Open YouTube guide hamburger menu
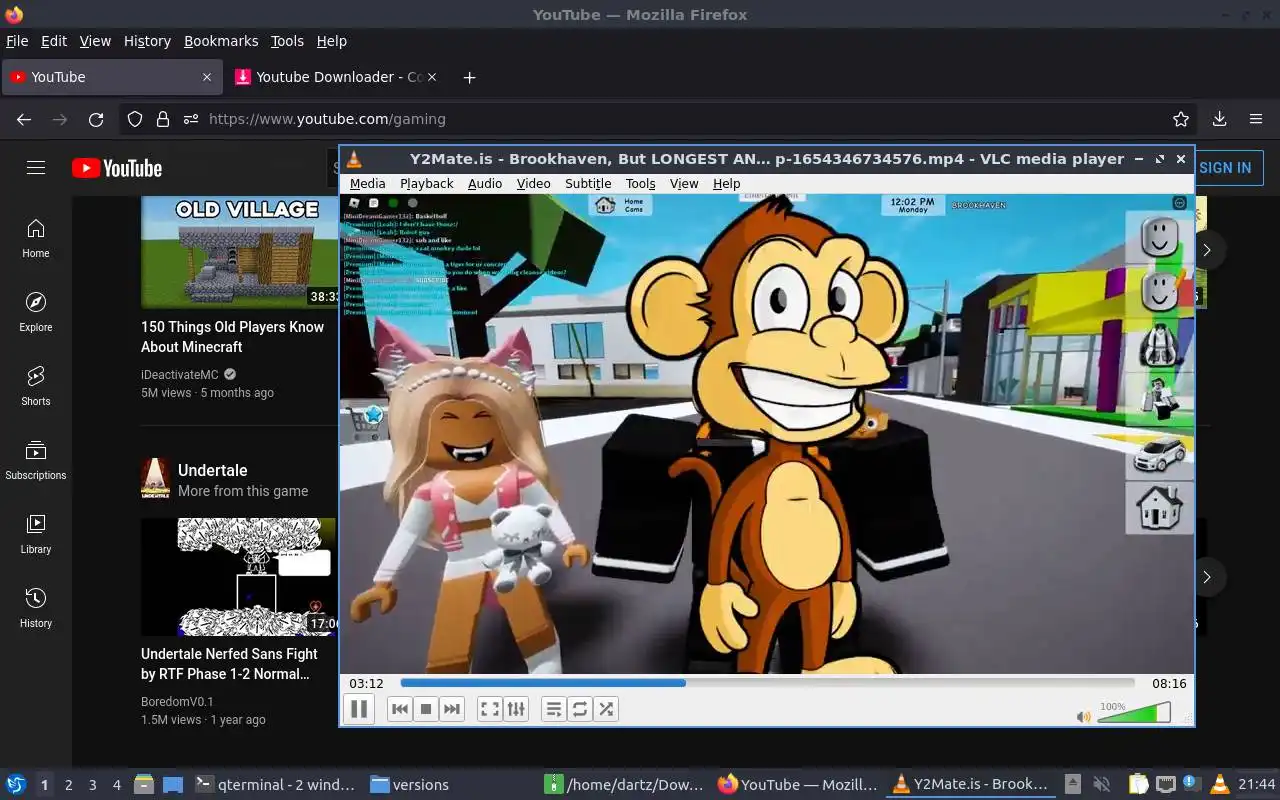The image size is (1280, 800). click(36, 168)
